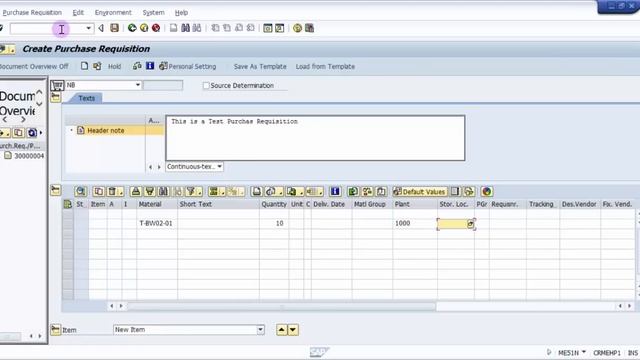Click the Sort Descending icon in item toolbar

point(150,191)
